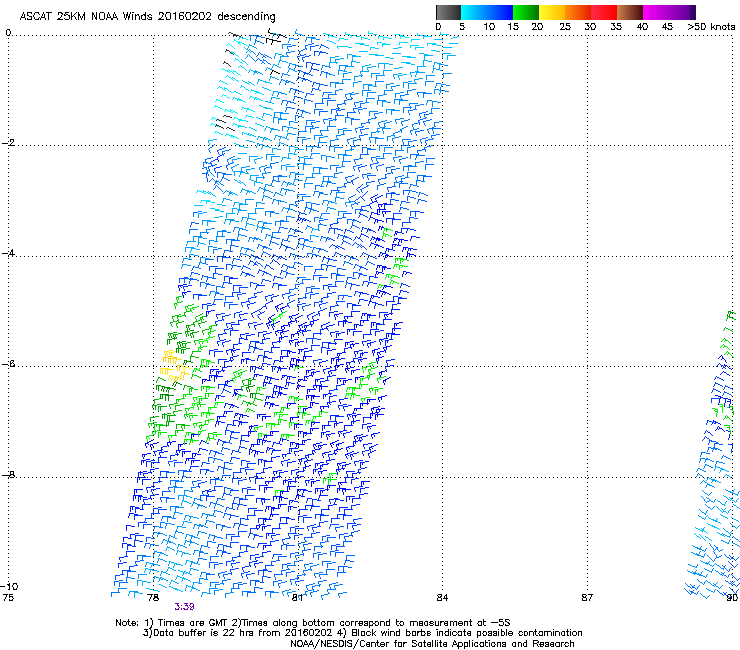Pick the brown 35-40 knots legend segment
Screen dimensions: 740x650
pyautogui.click(x=630, y=12)
